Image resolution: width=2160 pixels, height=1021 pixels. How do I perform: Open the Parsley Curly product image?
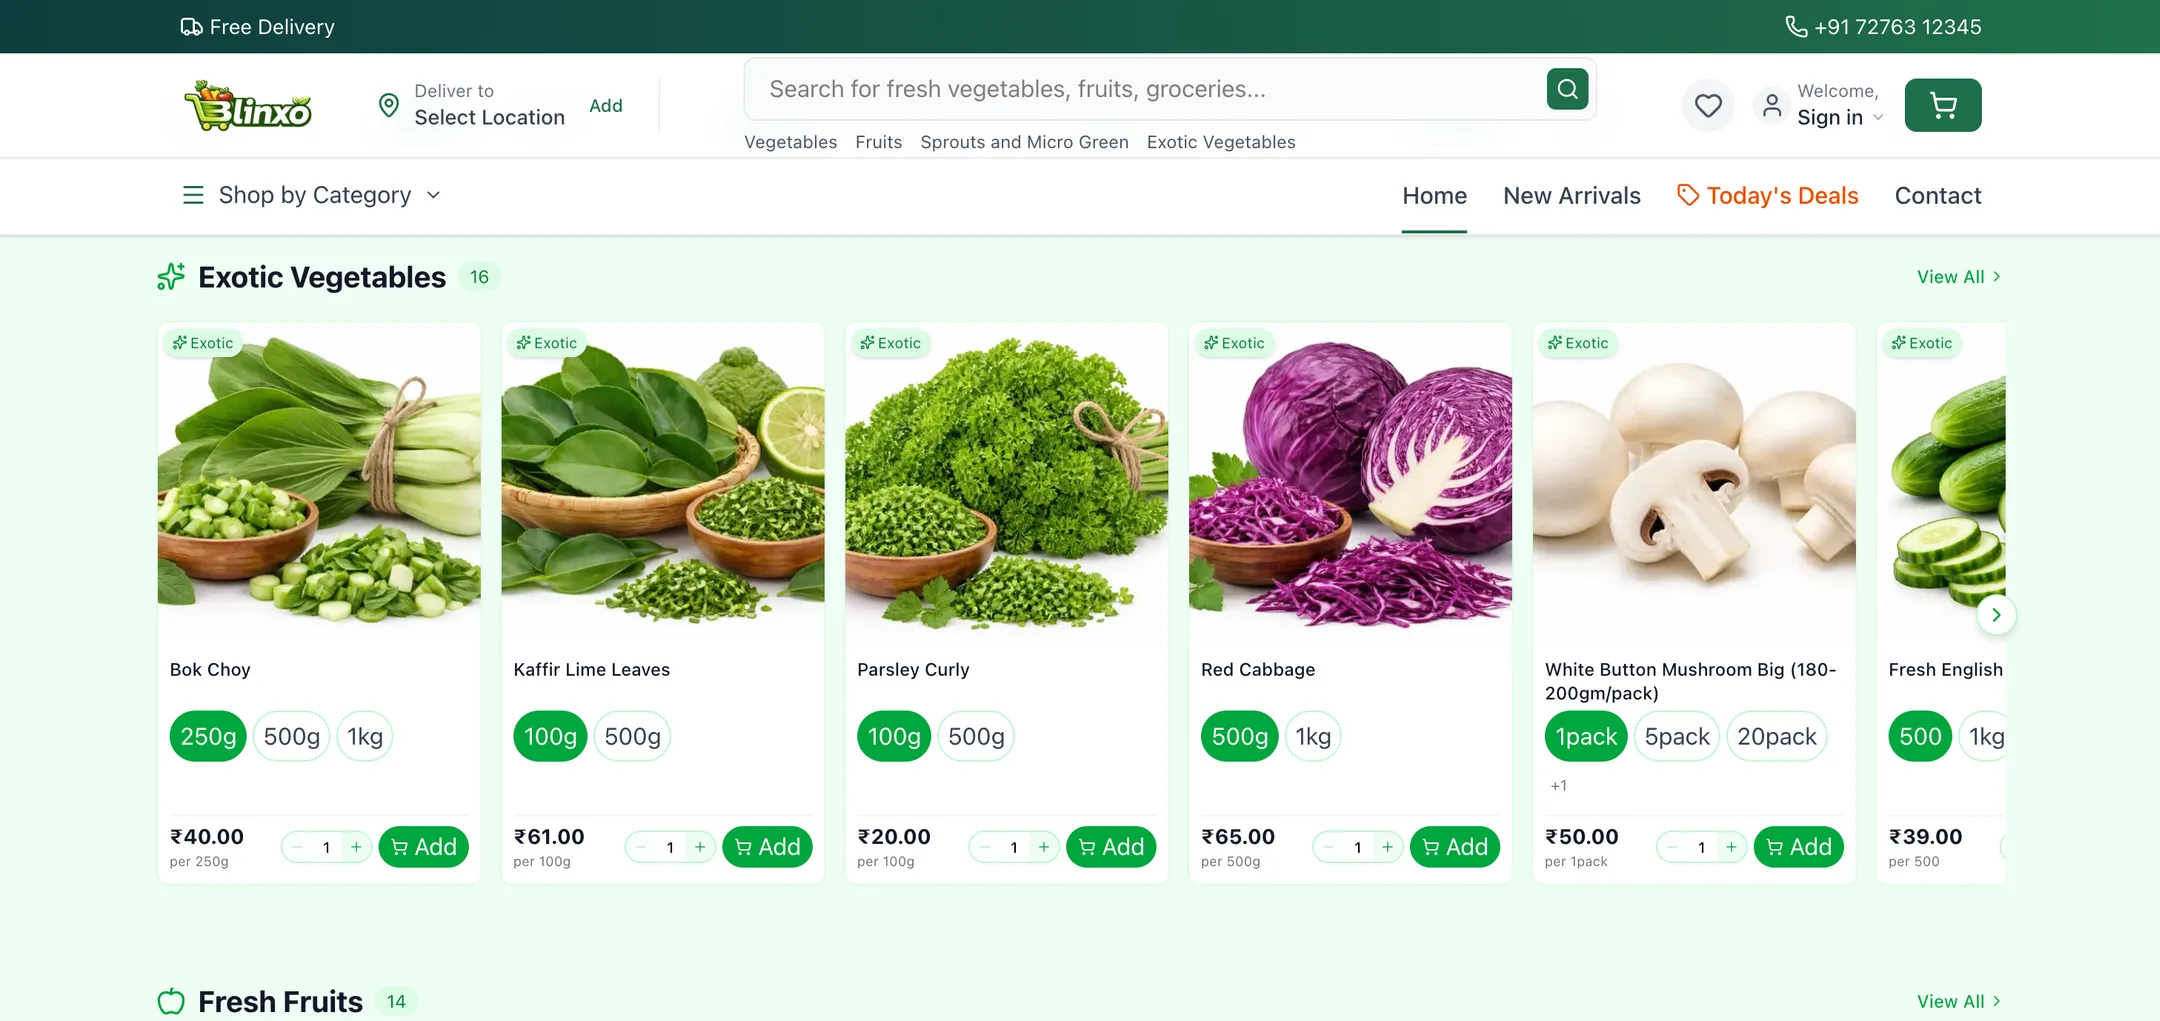click(x=1006, y=484)
